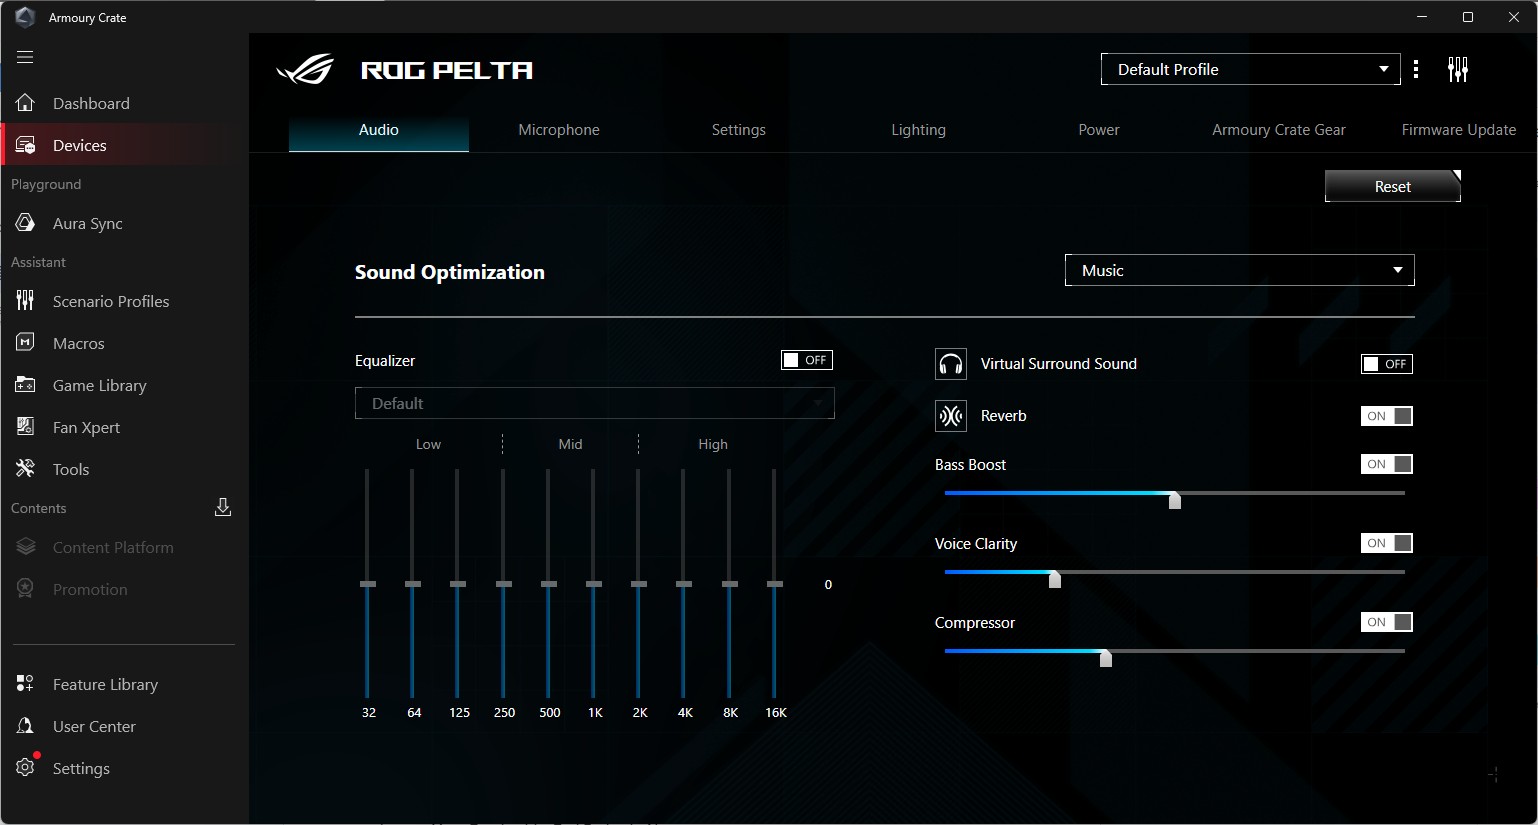
Task: Click the Compressor slider handle
Action: 1106,658
